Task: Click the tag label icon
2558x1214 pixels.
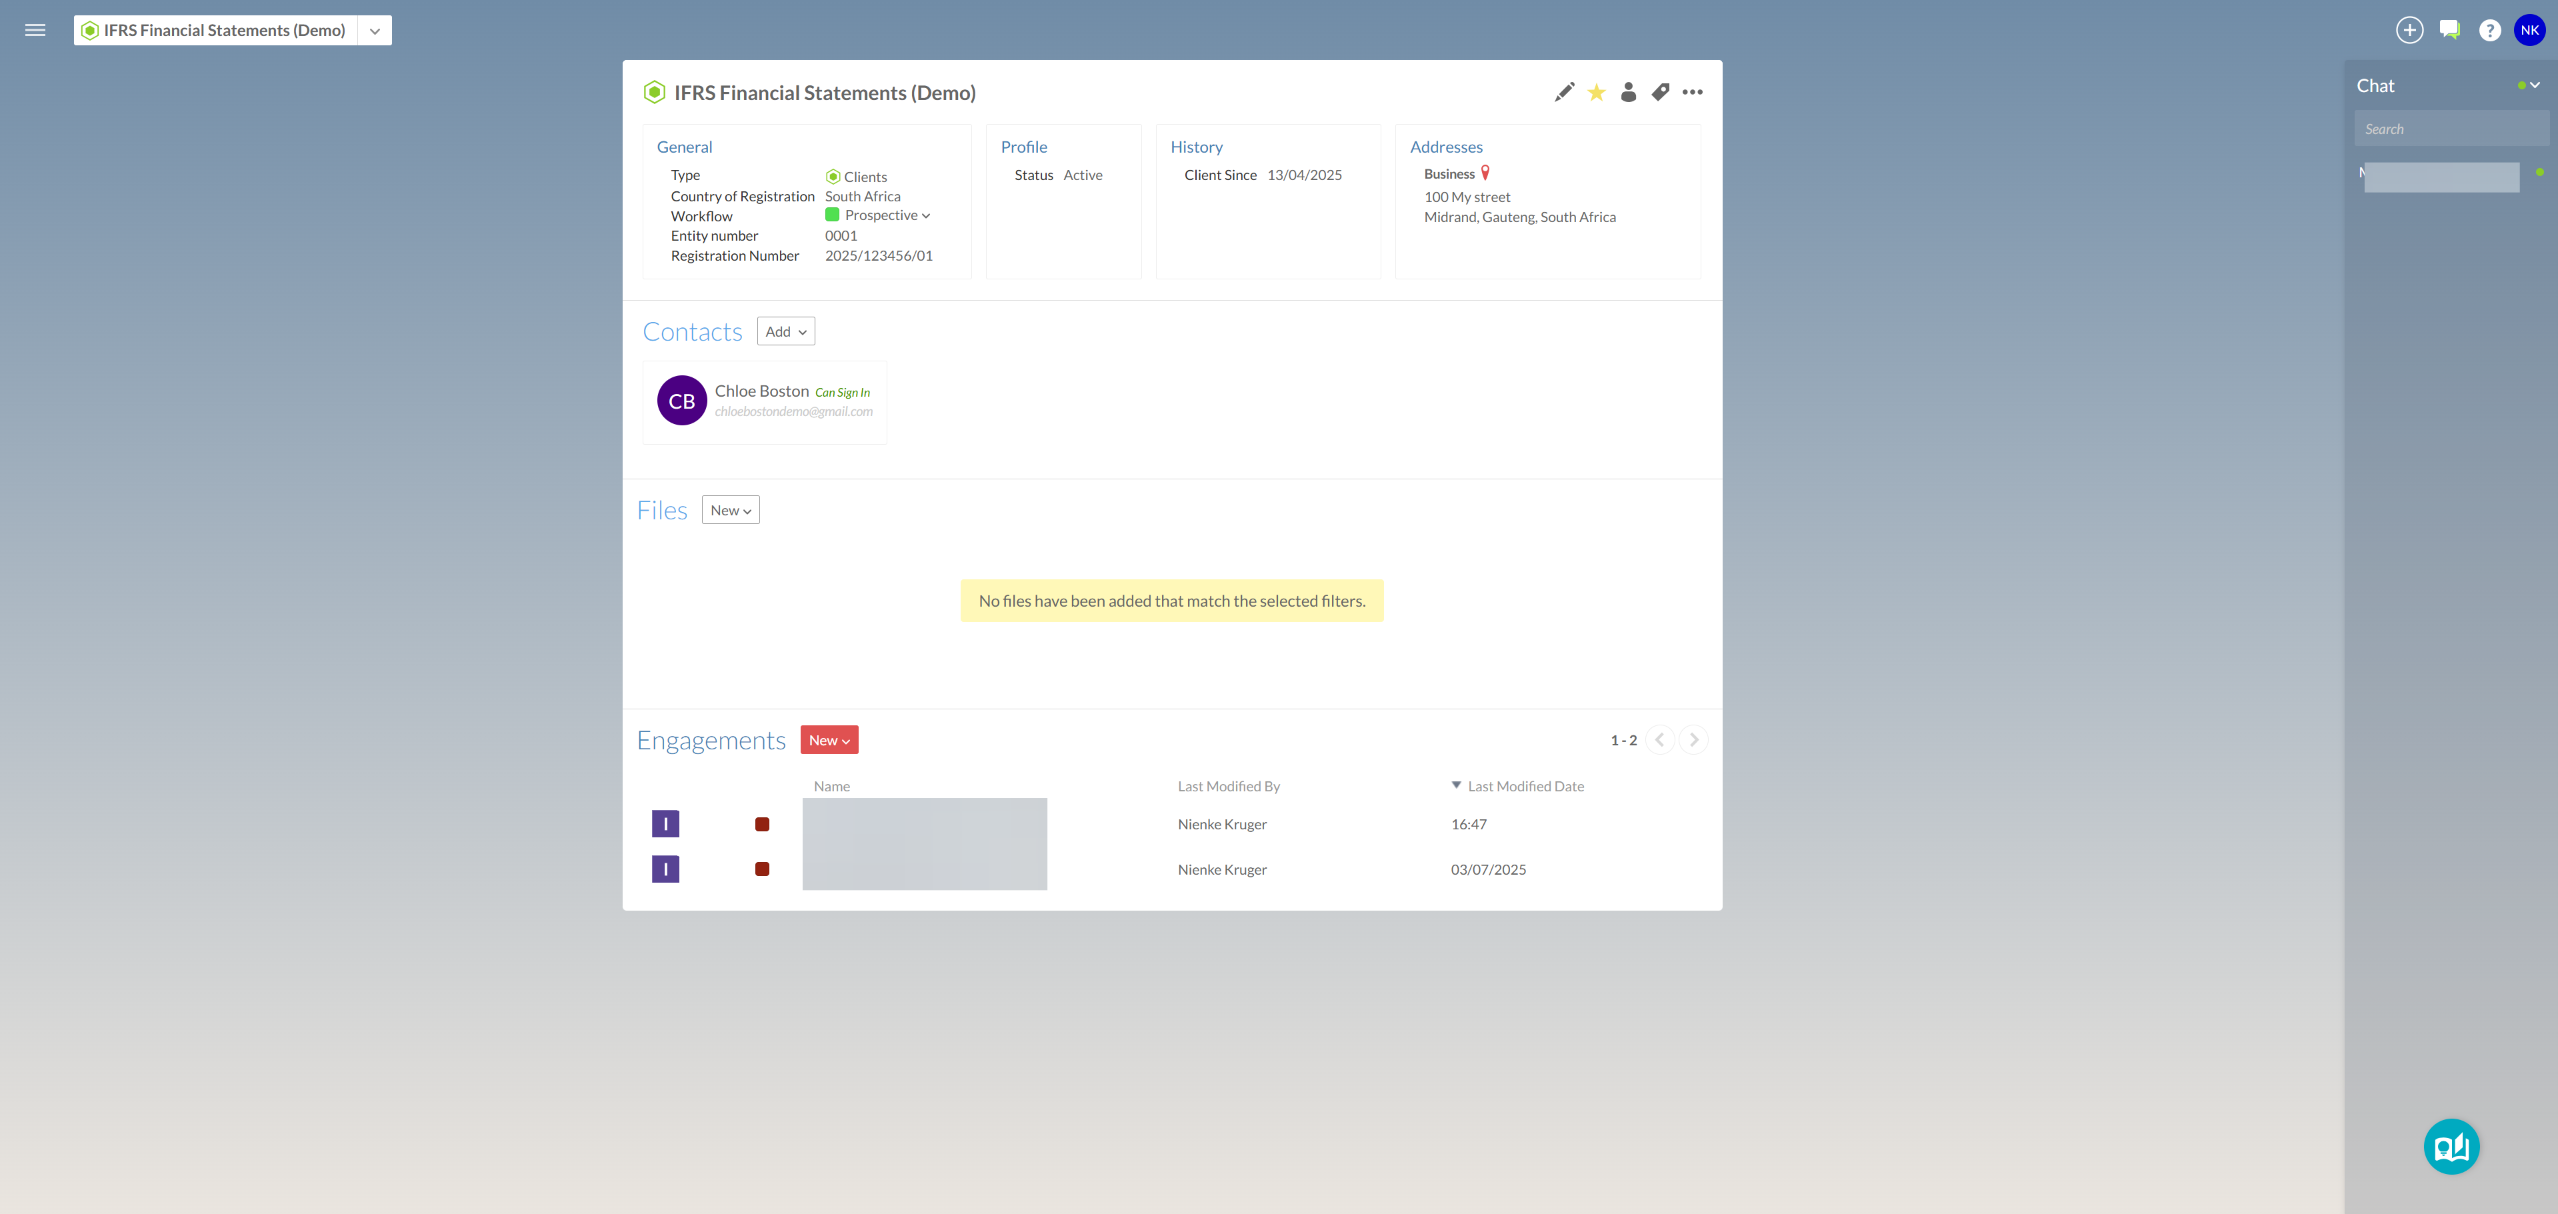Action: tap(1660, 92)
